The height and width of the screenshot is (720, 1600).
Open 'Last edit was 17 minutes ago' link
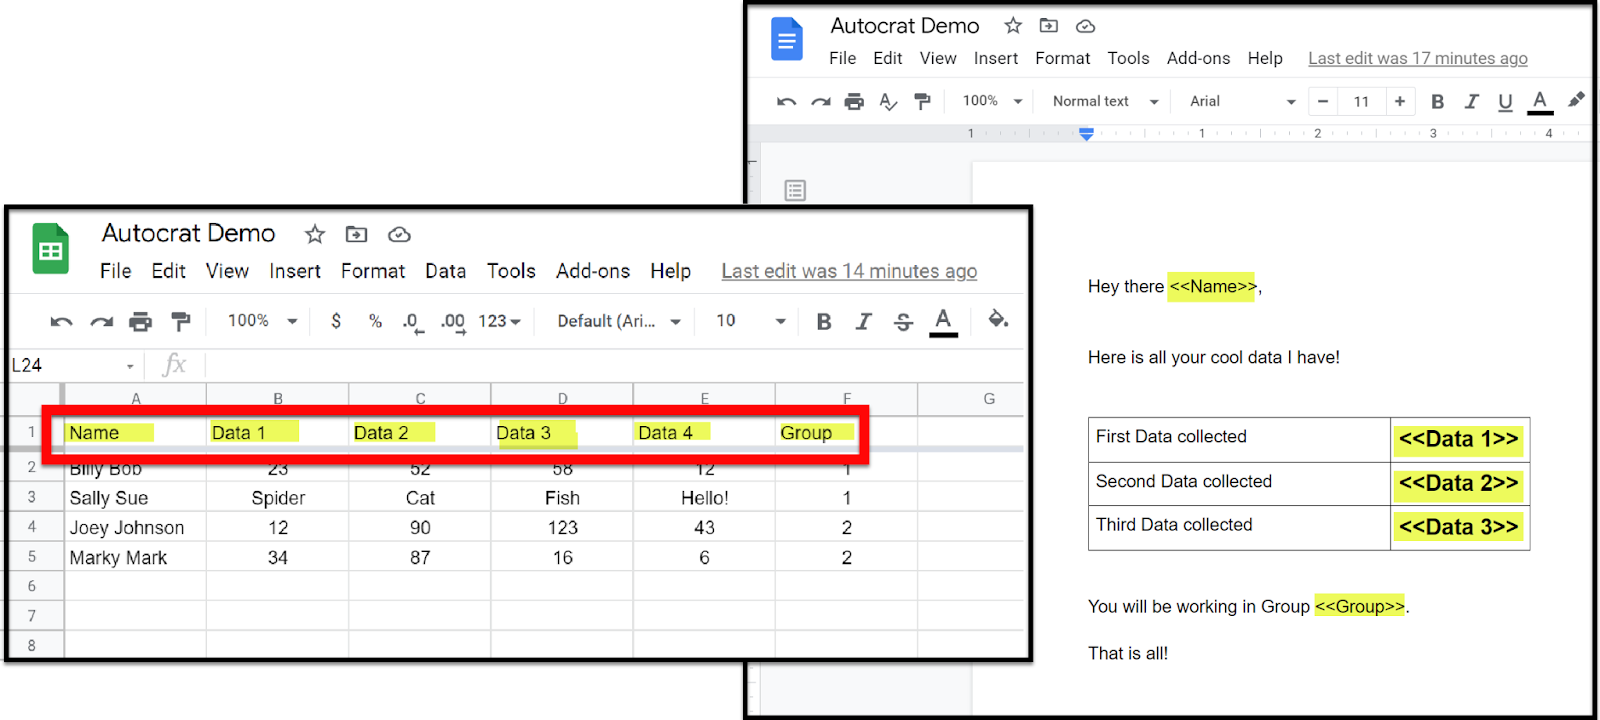click(x=1418, y=58)
